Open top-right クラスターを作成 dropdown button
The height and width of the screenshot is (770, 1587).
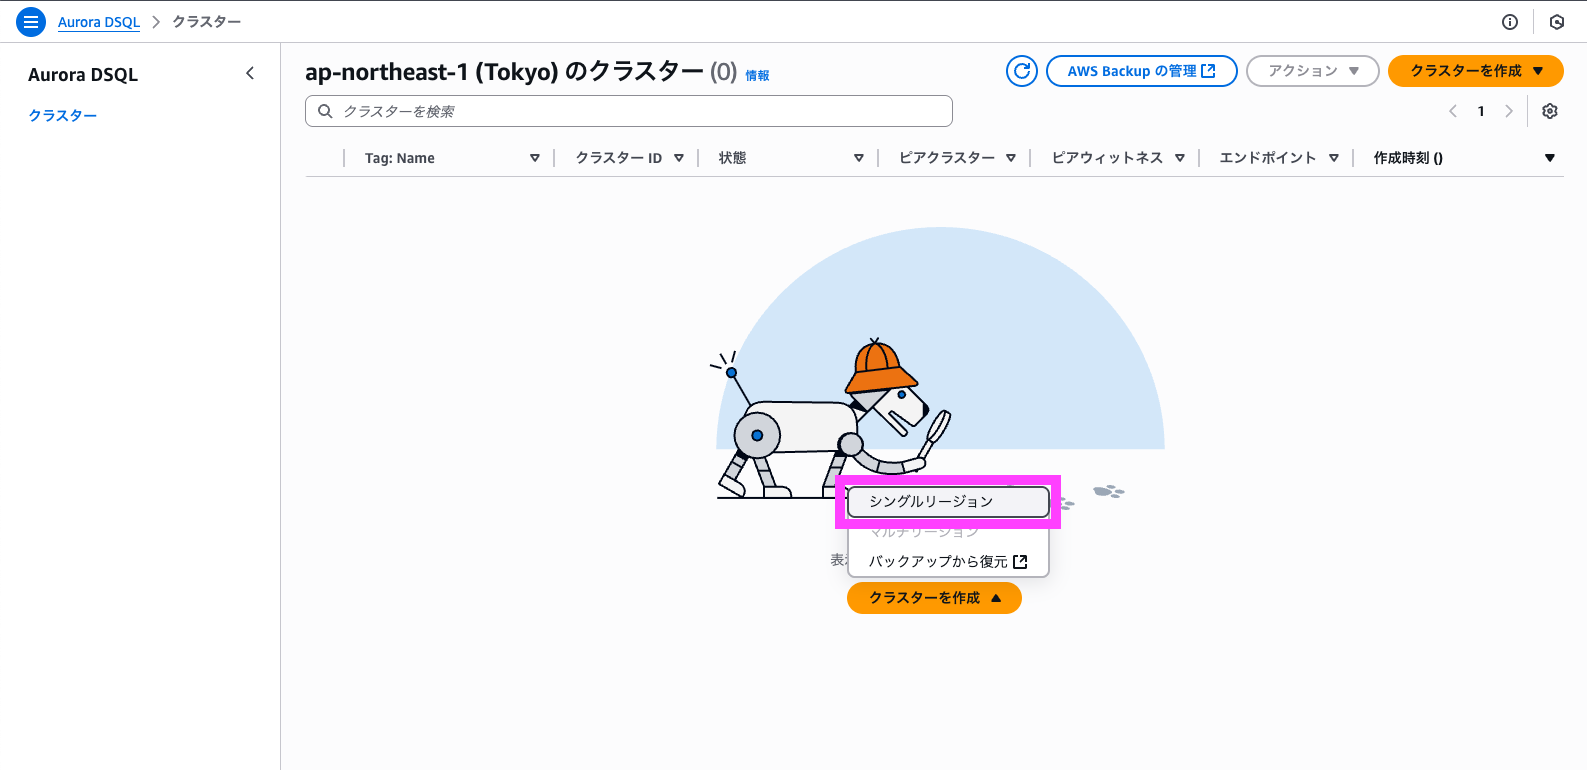1476,71
